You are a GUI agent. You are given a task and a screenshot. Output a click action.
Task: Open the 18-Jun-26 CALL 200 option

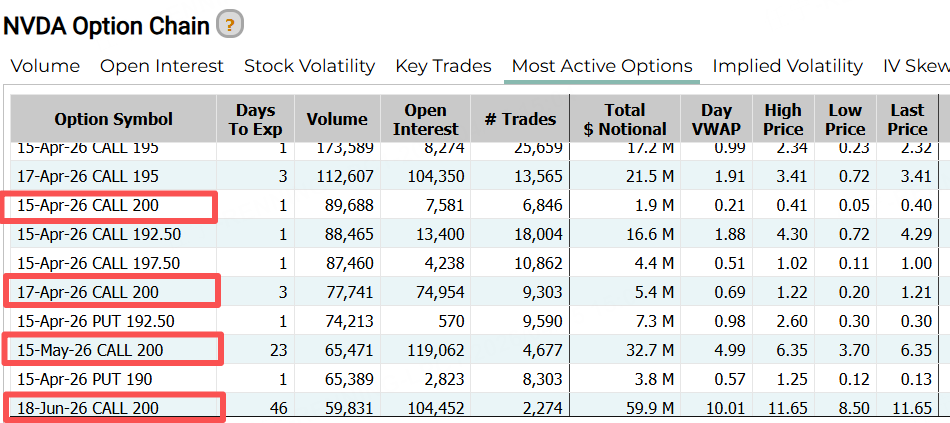[x=88, y=408]
